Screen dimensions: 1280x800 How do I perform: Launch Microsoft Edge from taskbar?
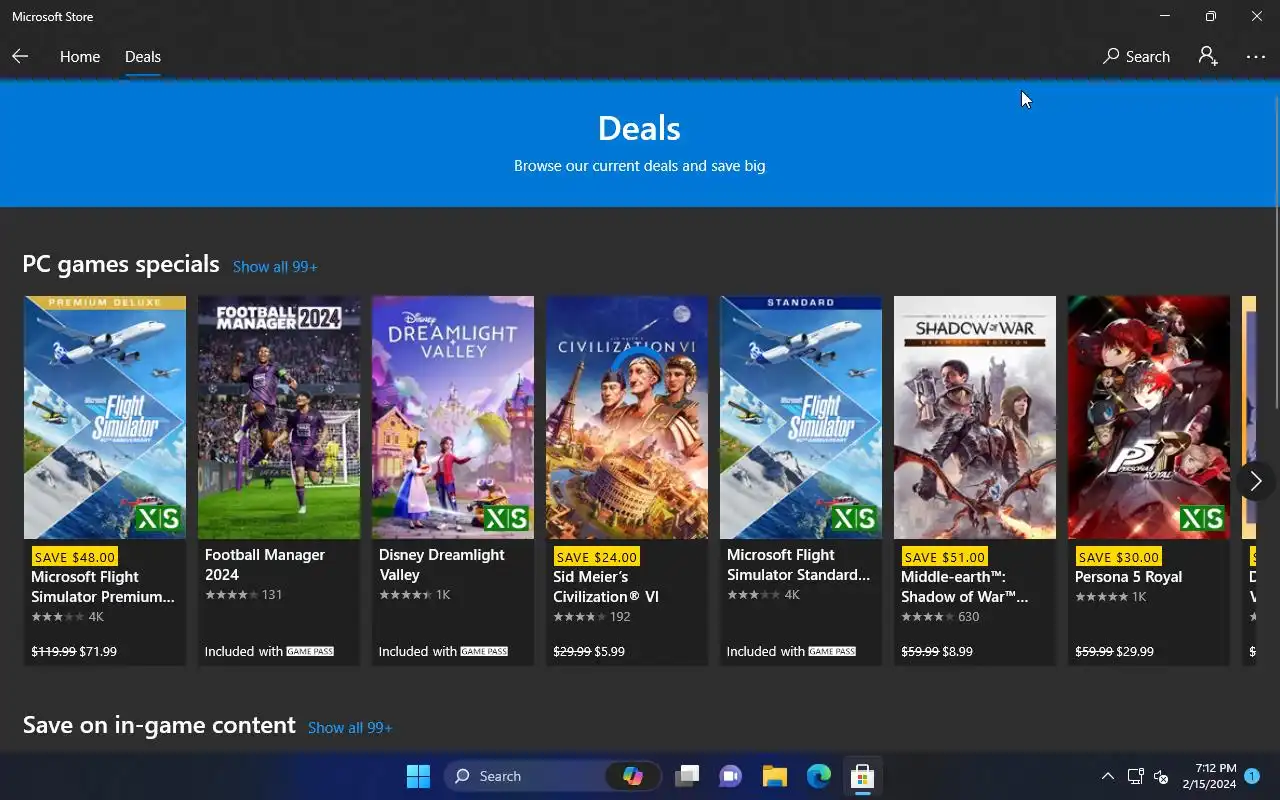coord(818,776)
